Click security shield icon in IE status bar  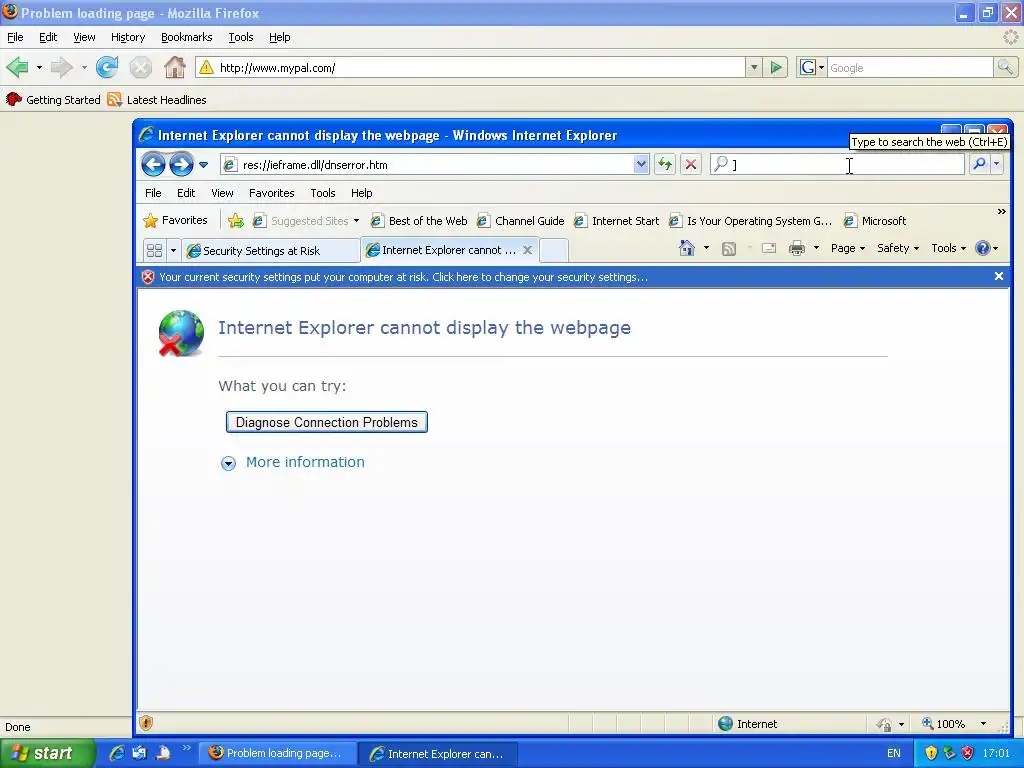(146, 723)
